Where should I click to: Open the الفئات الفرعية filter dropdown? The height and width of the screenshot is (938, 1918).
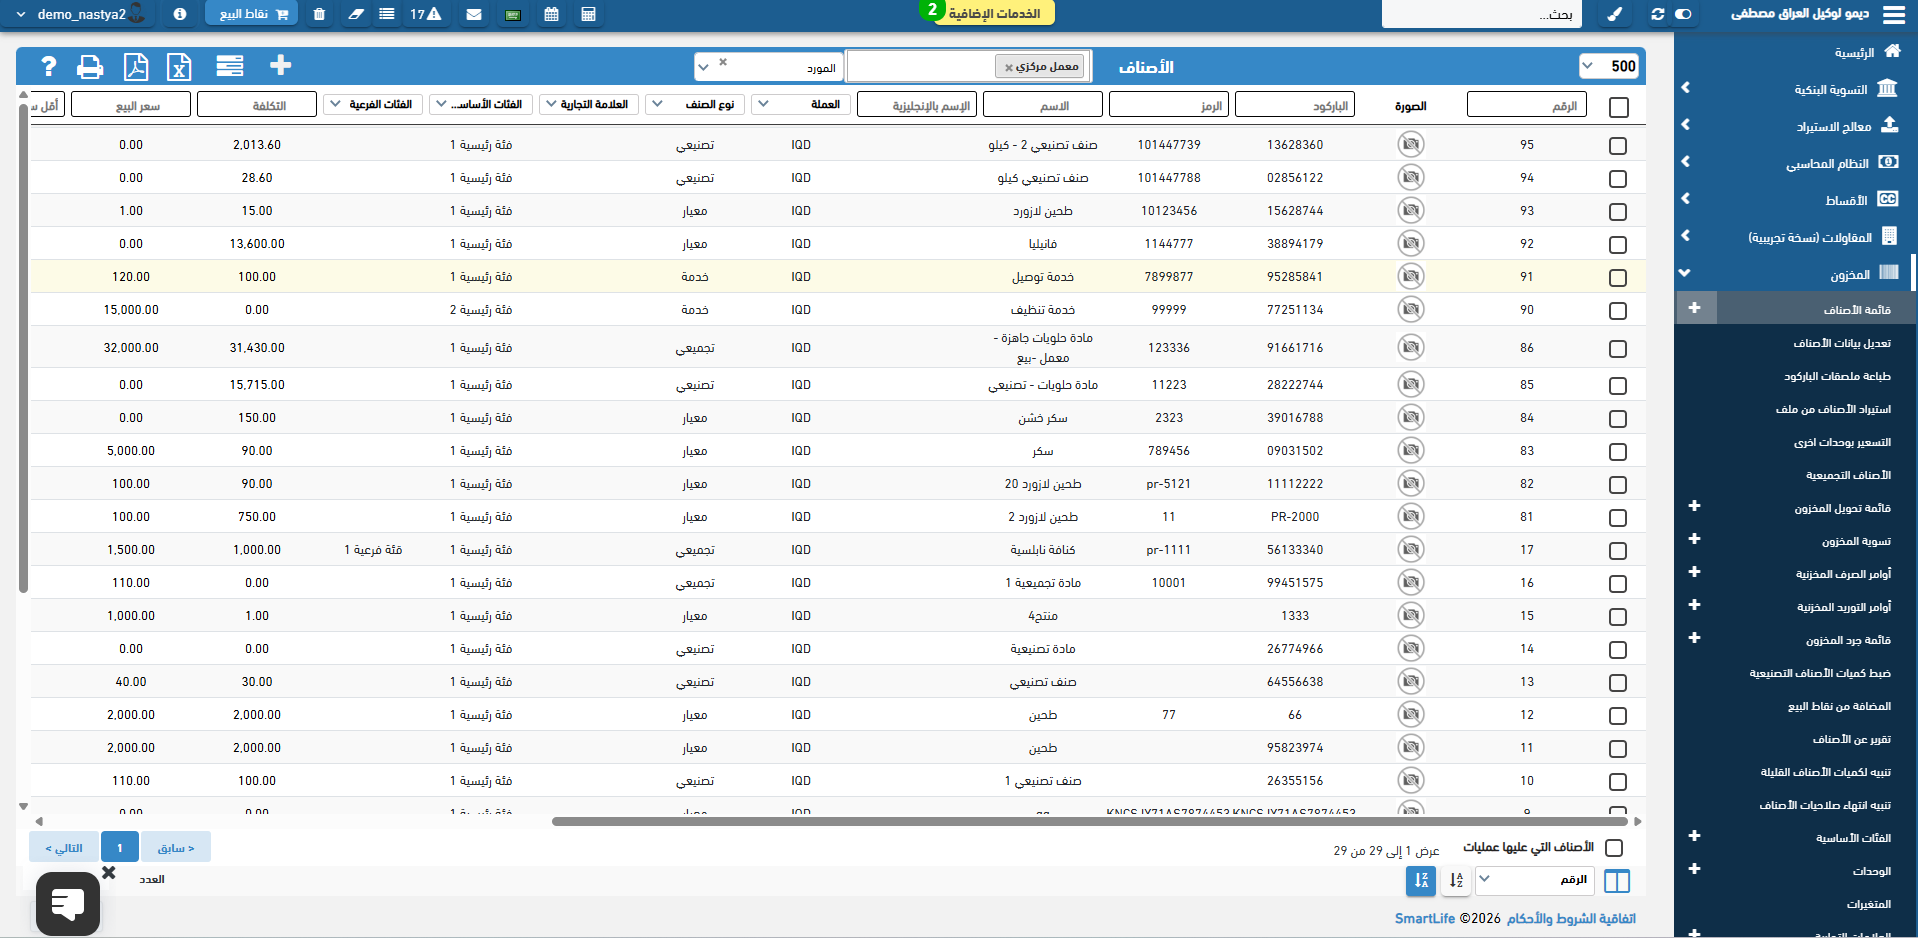pos(372,104)
